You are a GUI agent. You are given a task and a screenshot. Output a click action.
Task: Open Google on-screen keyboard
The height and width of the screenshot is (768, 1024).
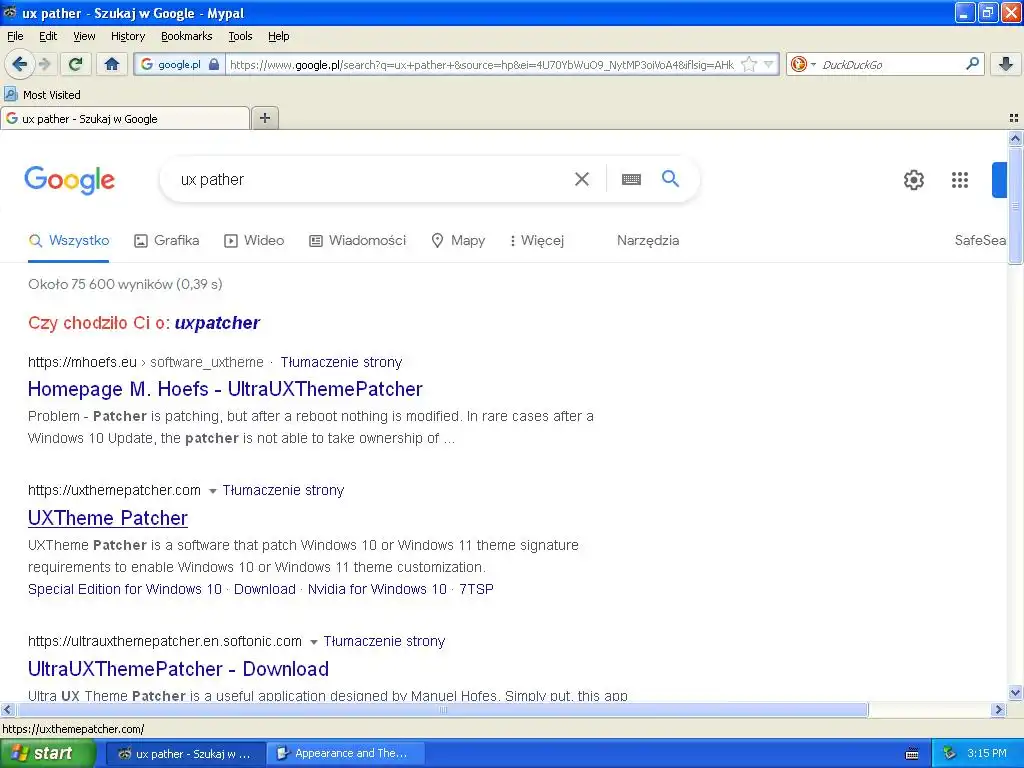tap(631, 179)
